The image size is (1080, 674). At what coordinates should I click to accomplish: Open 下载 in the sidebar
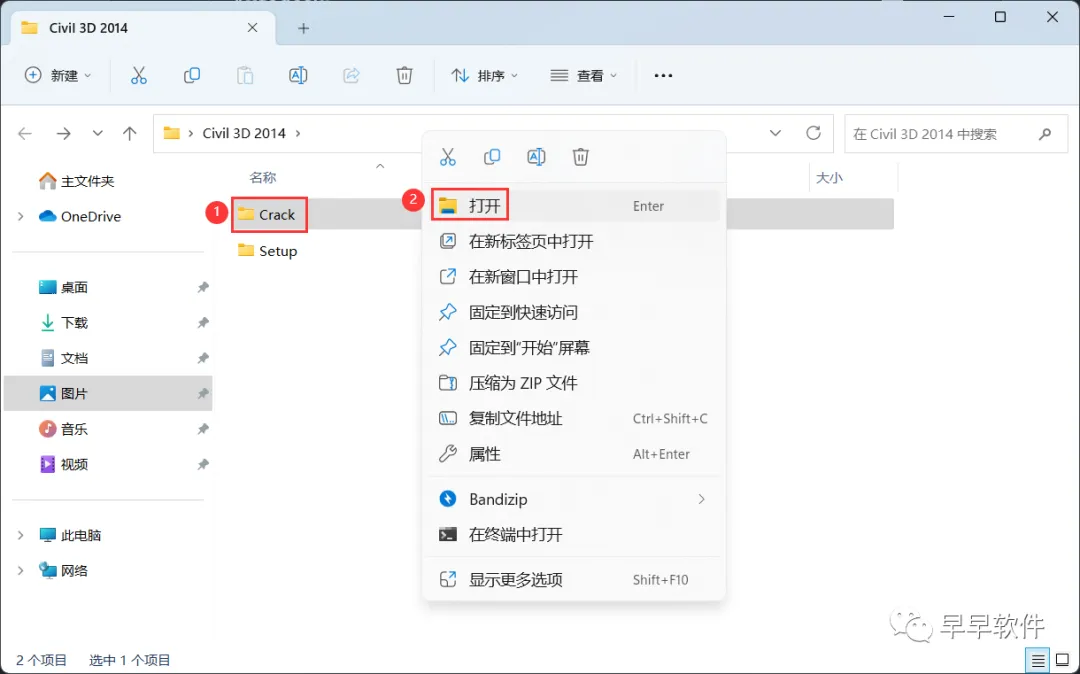(x=63, y=322)
